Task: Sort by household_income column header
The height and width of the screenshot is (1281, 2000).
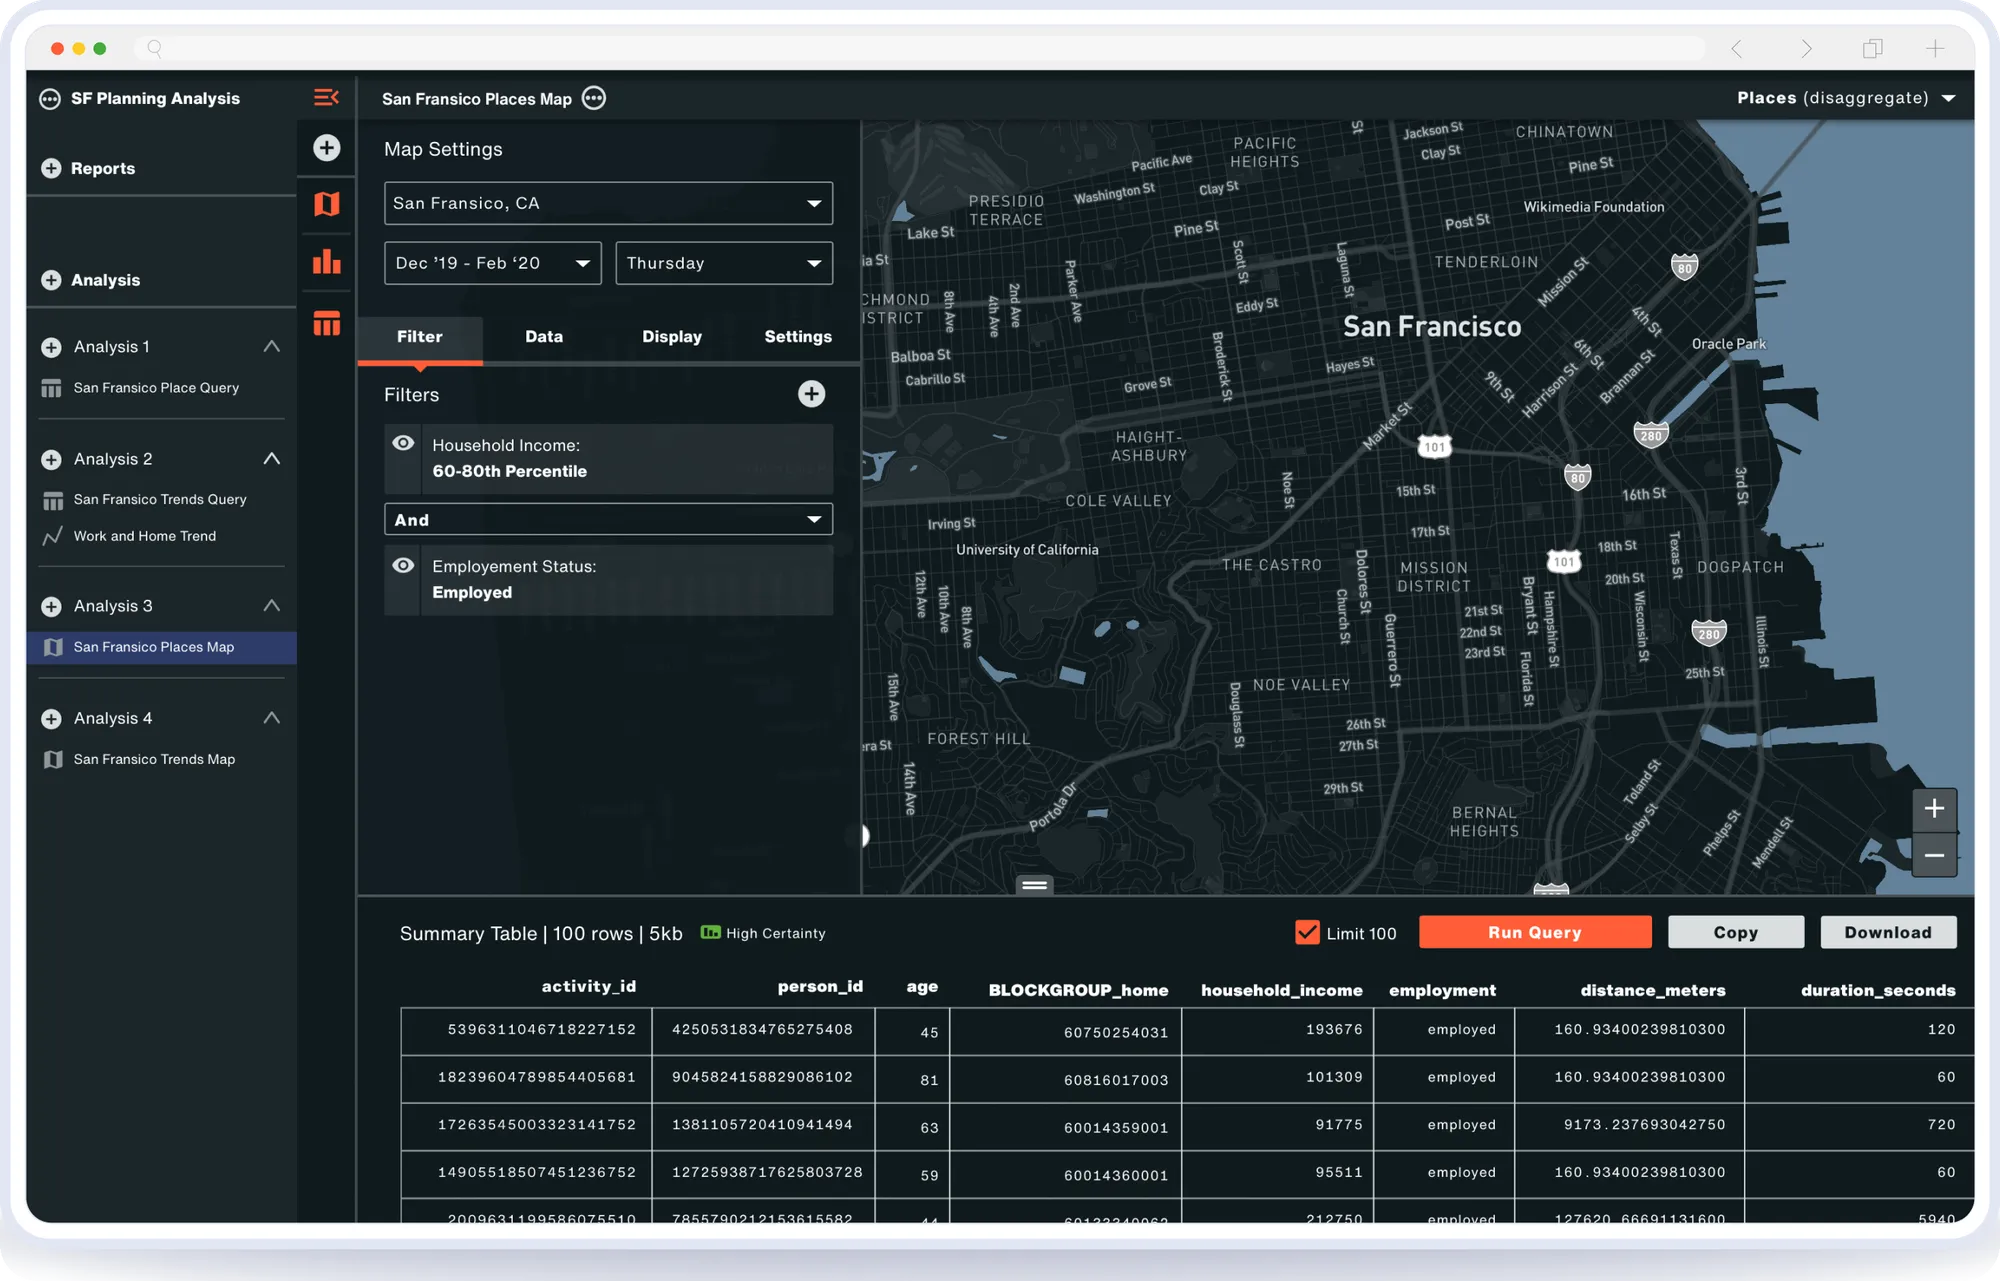Action: [1281, 990]
